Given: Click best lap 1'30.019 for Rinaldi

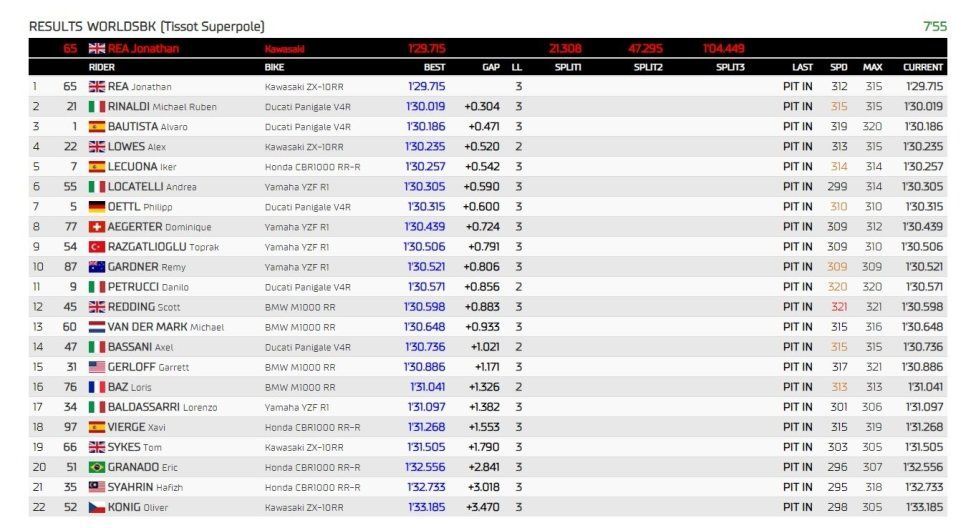Looking at the screenshot, I should point(426,106).
